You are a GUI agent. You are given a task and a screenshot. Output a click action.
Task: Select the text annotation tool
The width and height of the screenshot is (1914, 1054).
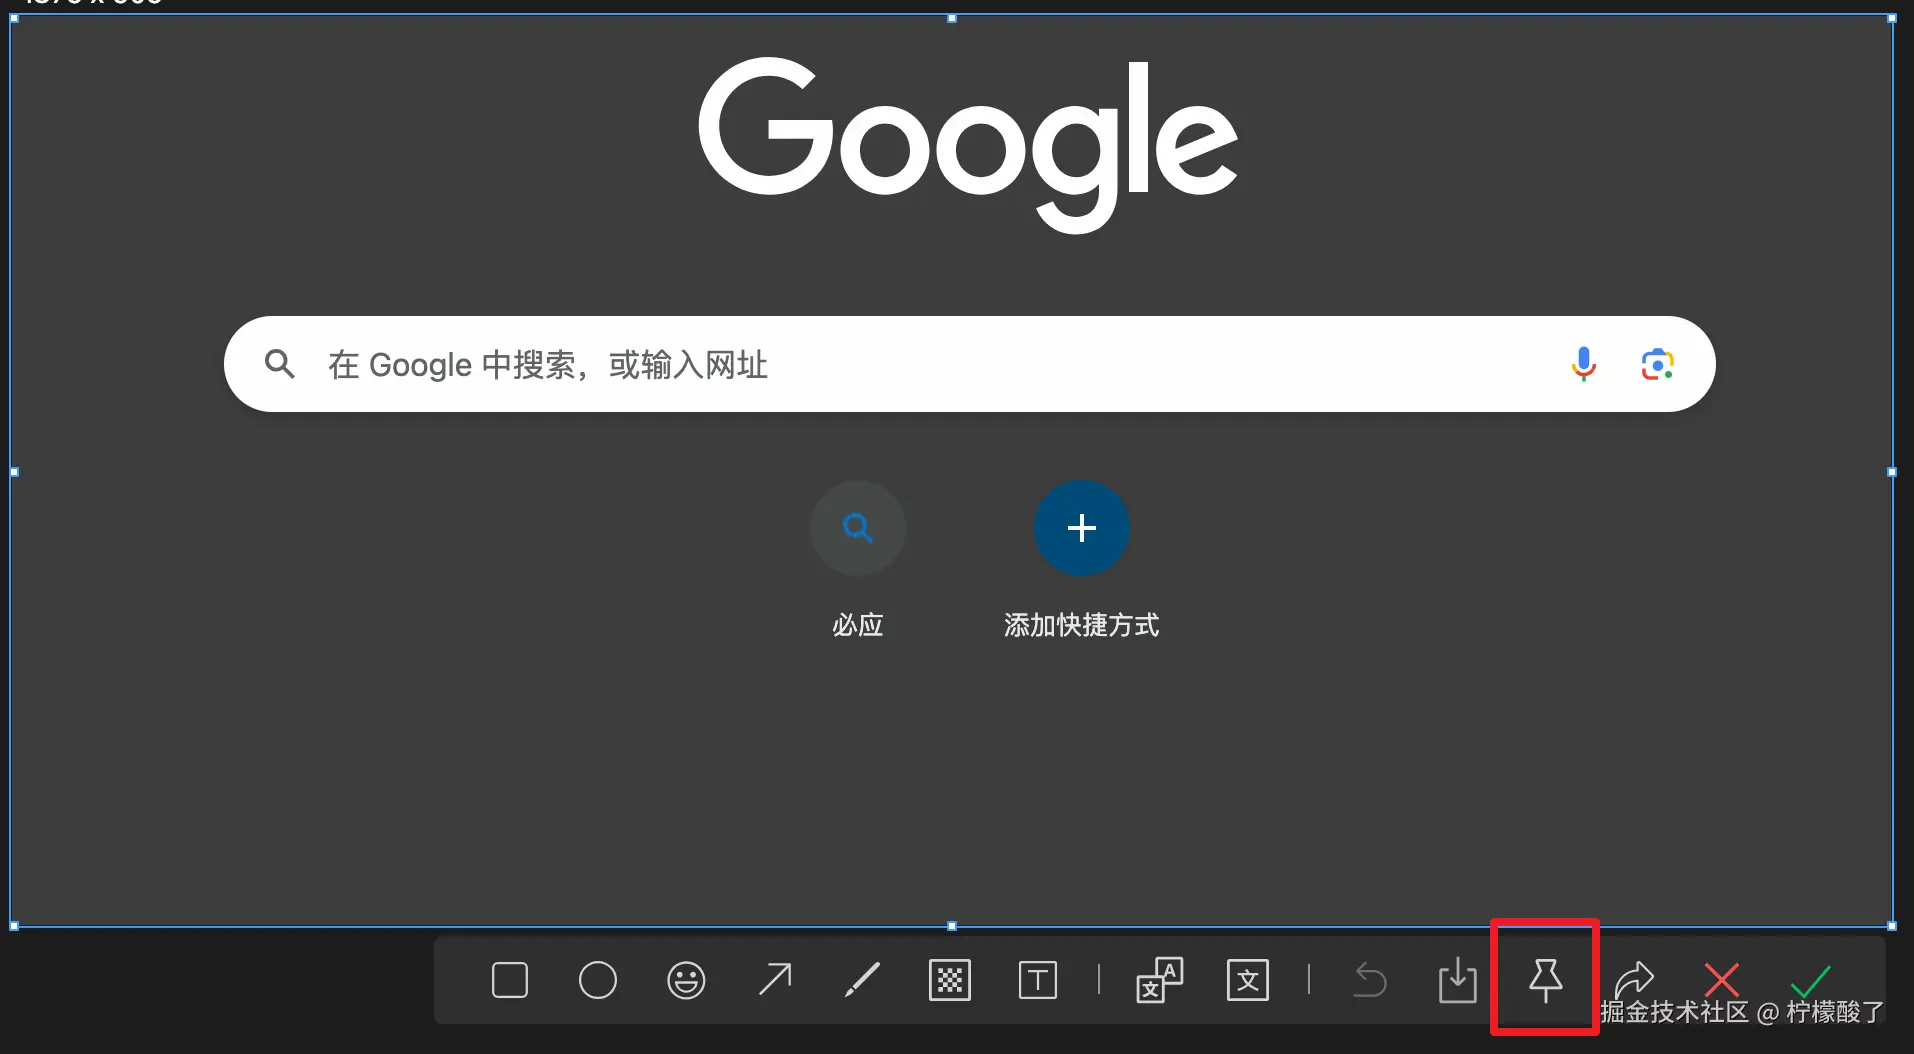coord(1039,980)
